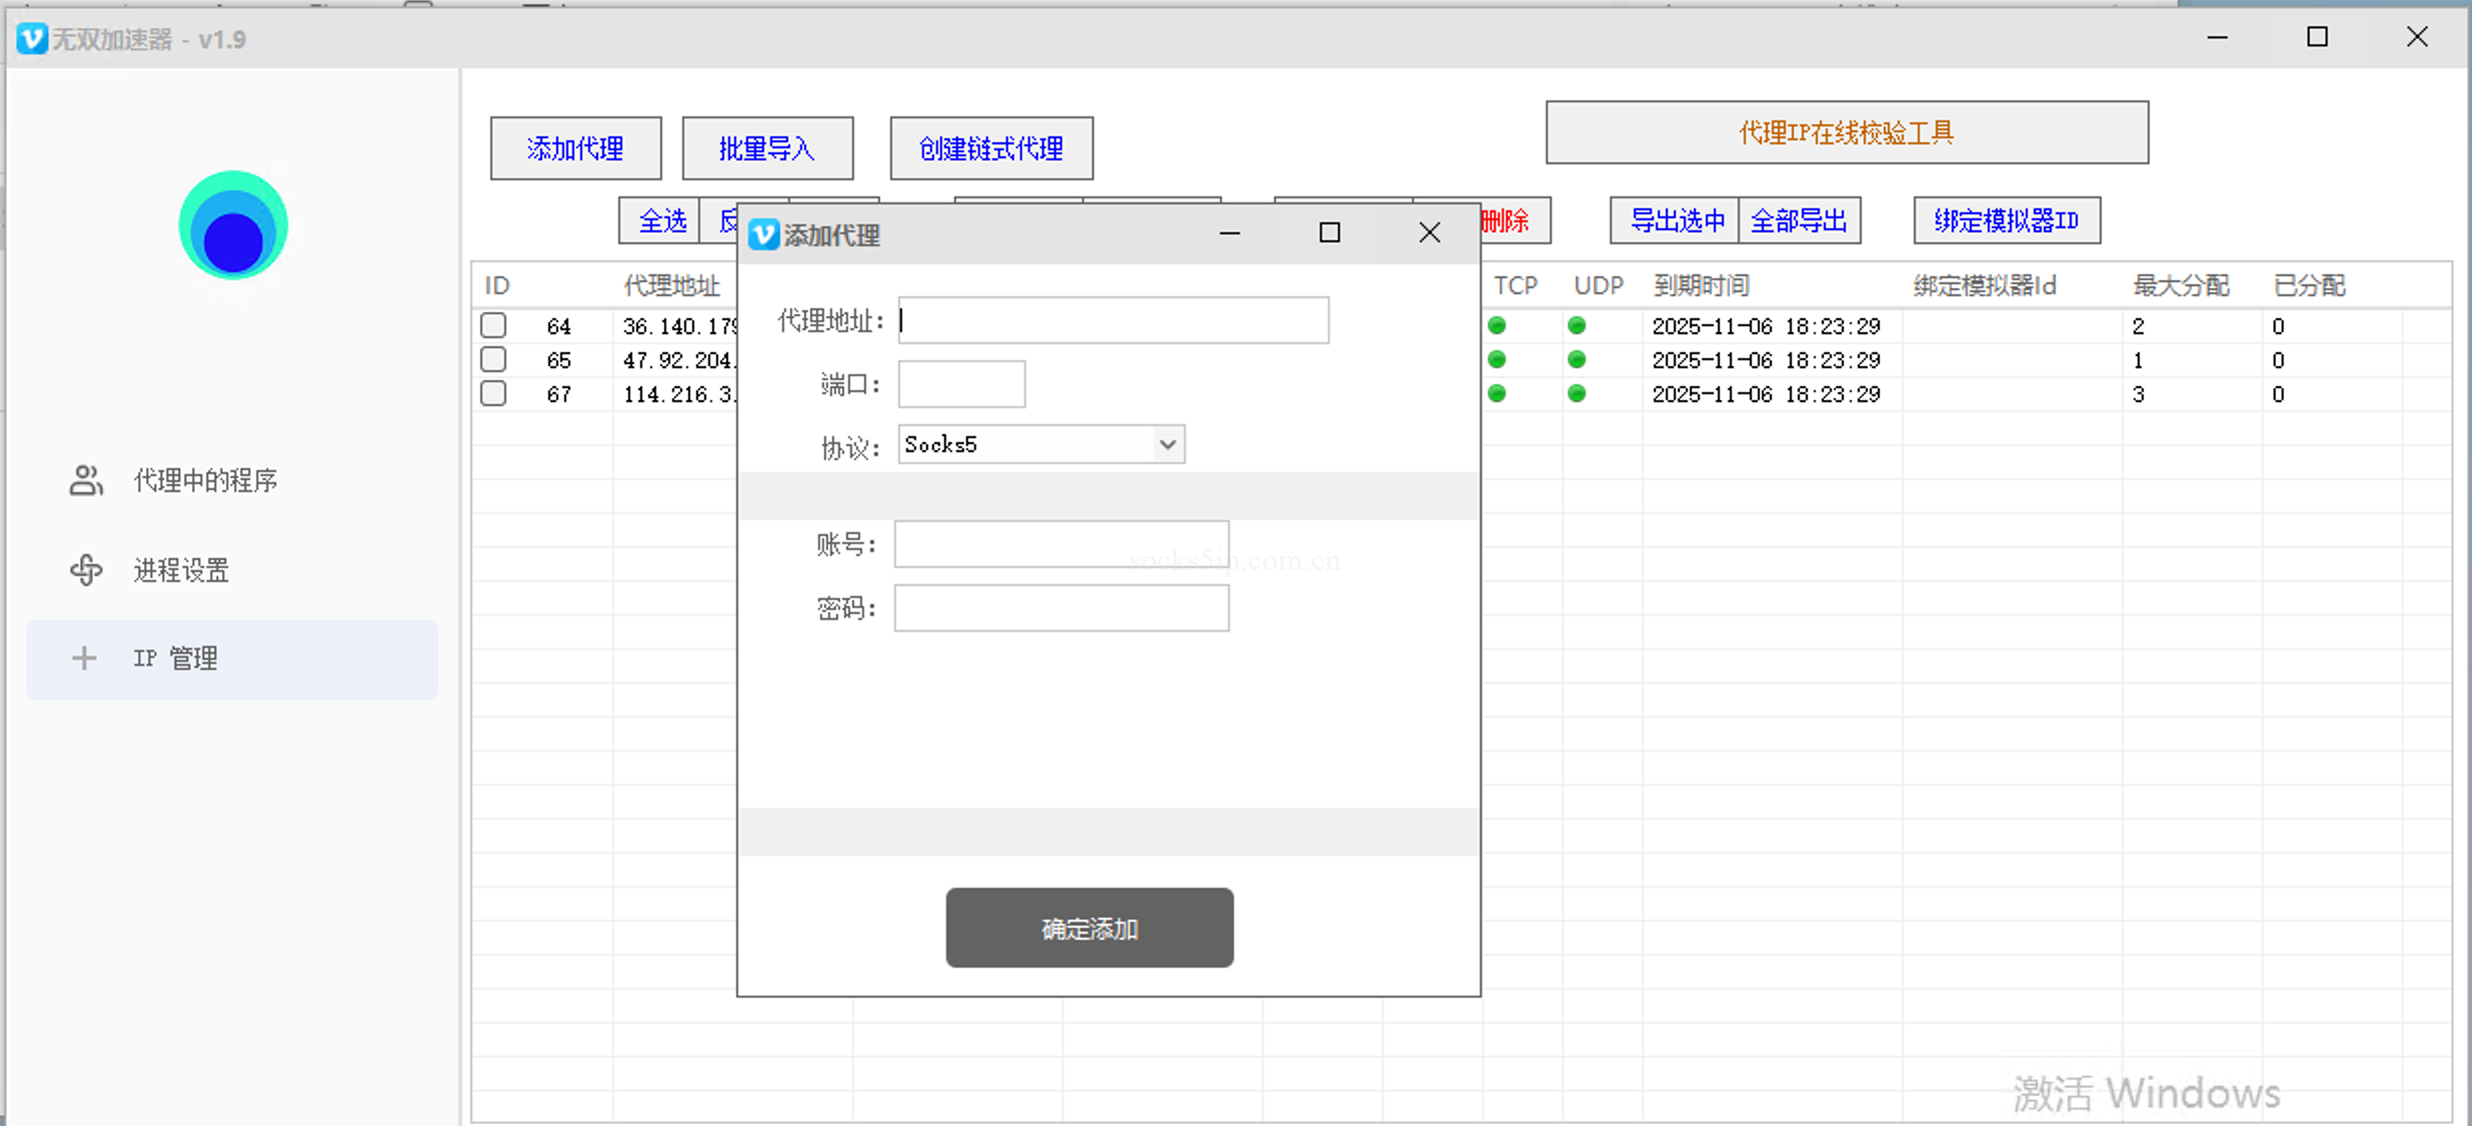Click the green TCP status dot for proxy 65
2472x1126 pixels.
point(1496,359)
